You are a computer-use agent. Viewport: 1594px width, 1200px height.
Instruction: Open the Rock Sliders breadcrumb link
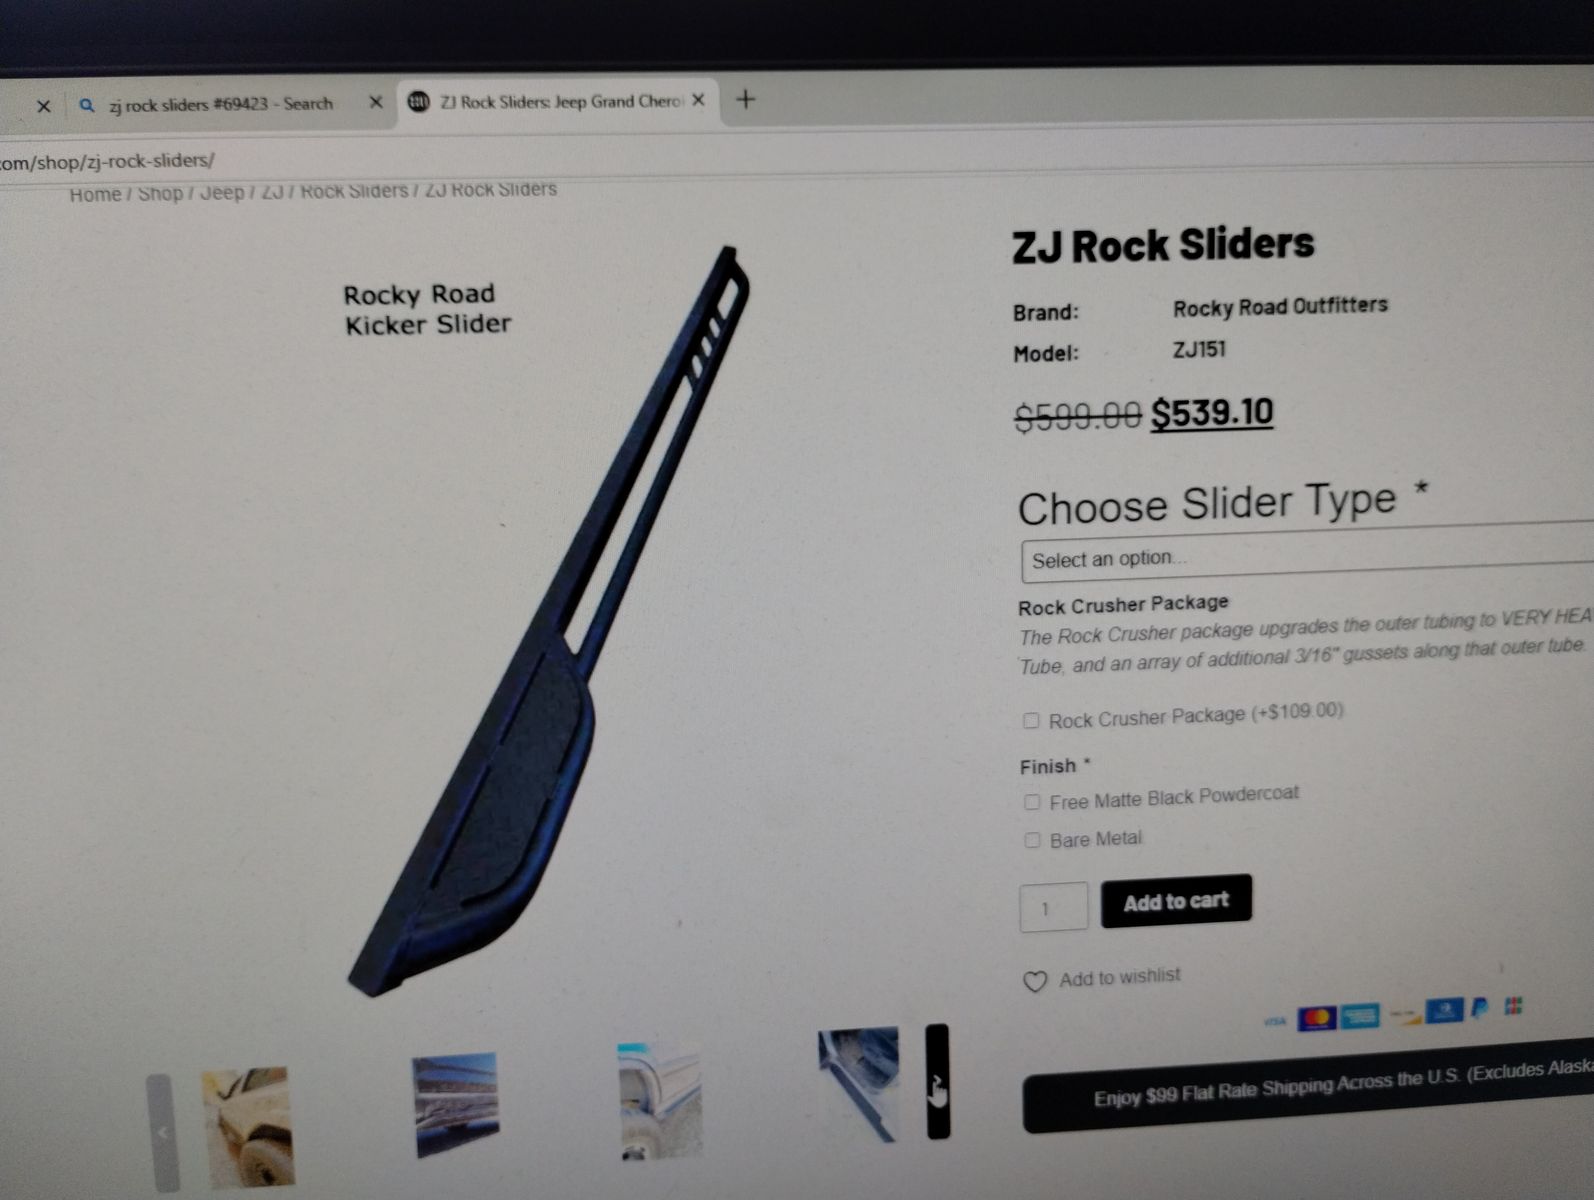pyautogui.click(x=354, y=190)
